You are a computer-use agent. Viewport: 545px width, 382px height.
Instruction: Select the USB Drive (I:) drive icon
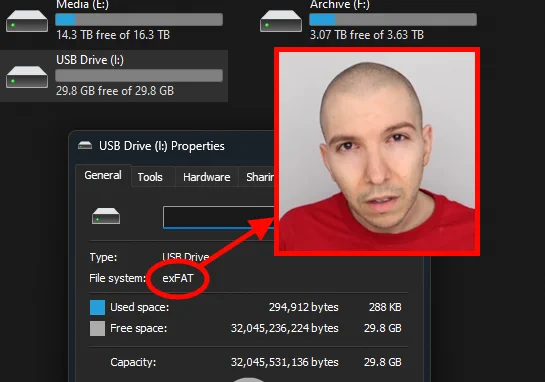click(27, 77)
